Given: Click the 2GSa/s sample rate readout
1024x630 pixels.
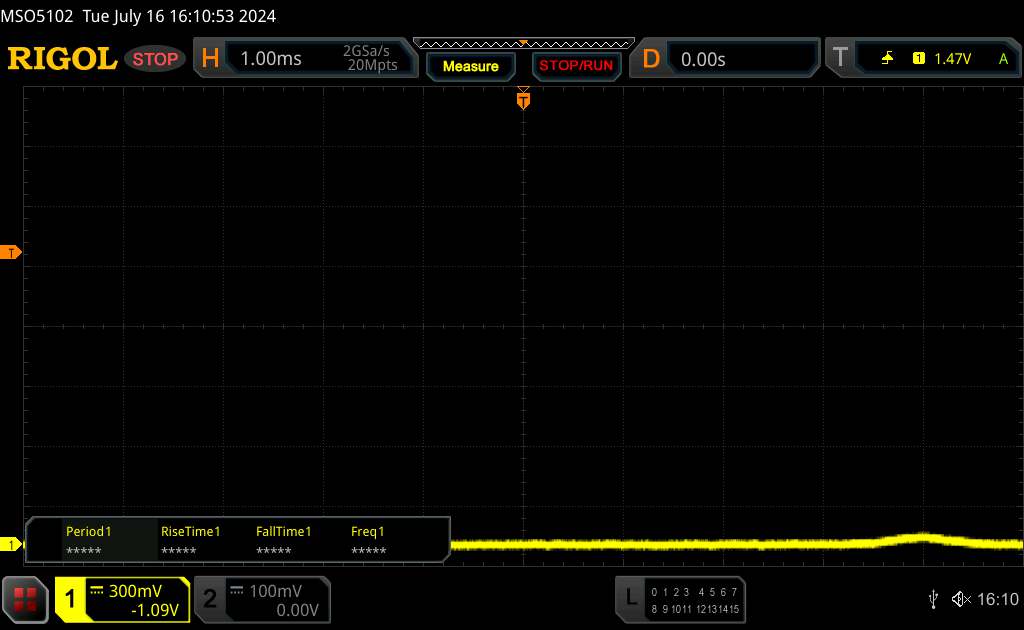Looking at the screenshot, I should tap(366, 51).
